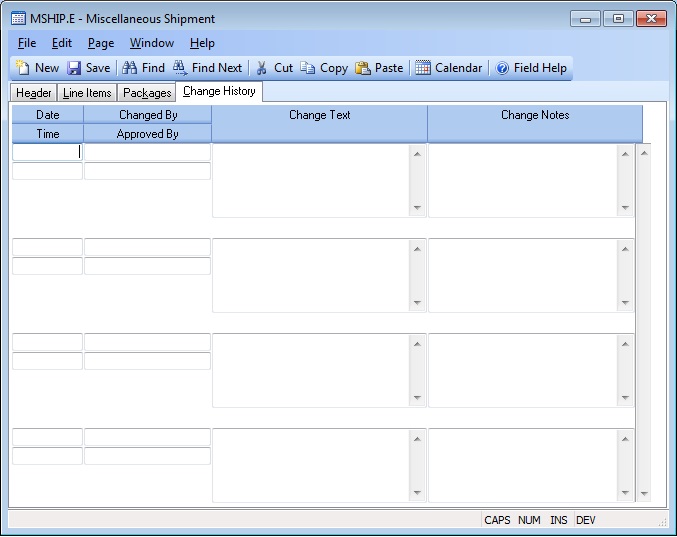The image size is (677, 537).
Task: Click the Find binoculars icon
Action: pos(130,68)
